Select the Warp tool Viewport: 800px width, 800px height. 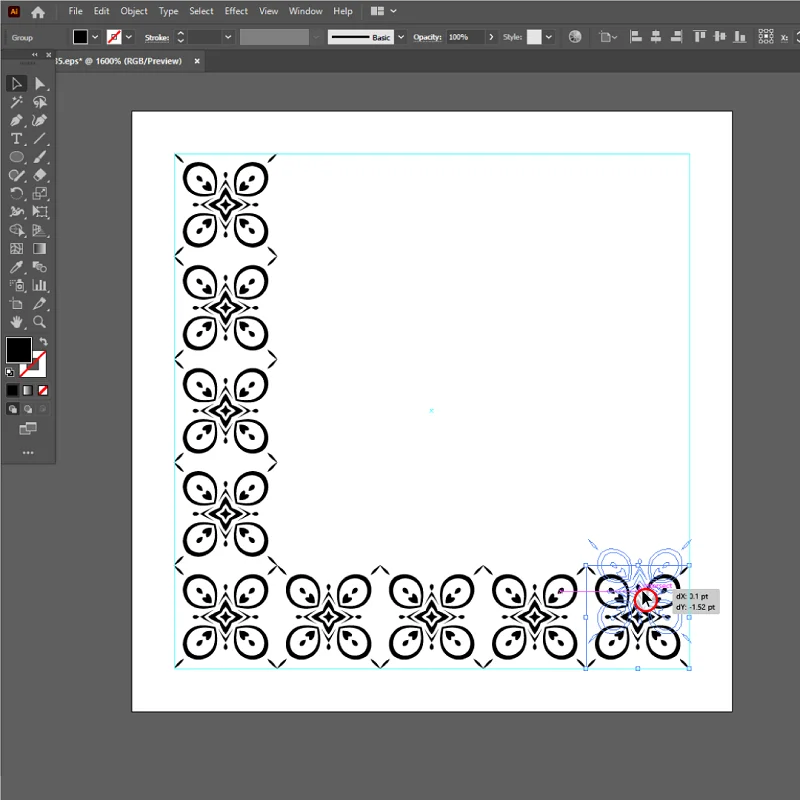(16, 212)
